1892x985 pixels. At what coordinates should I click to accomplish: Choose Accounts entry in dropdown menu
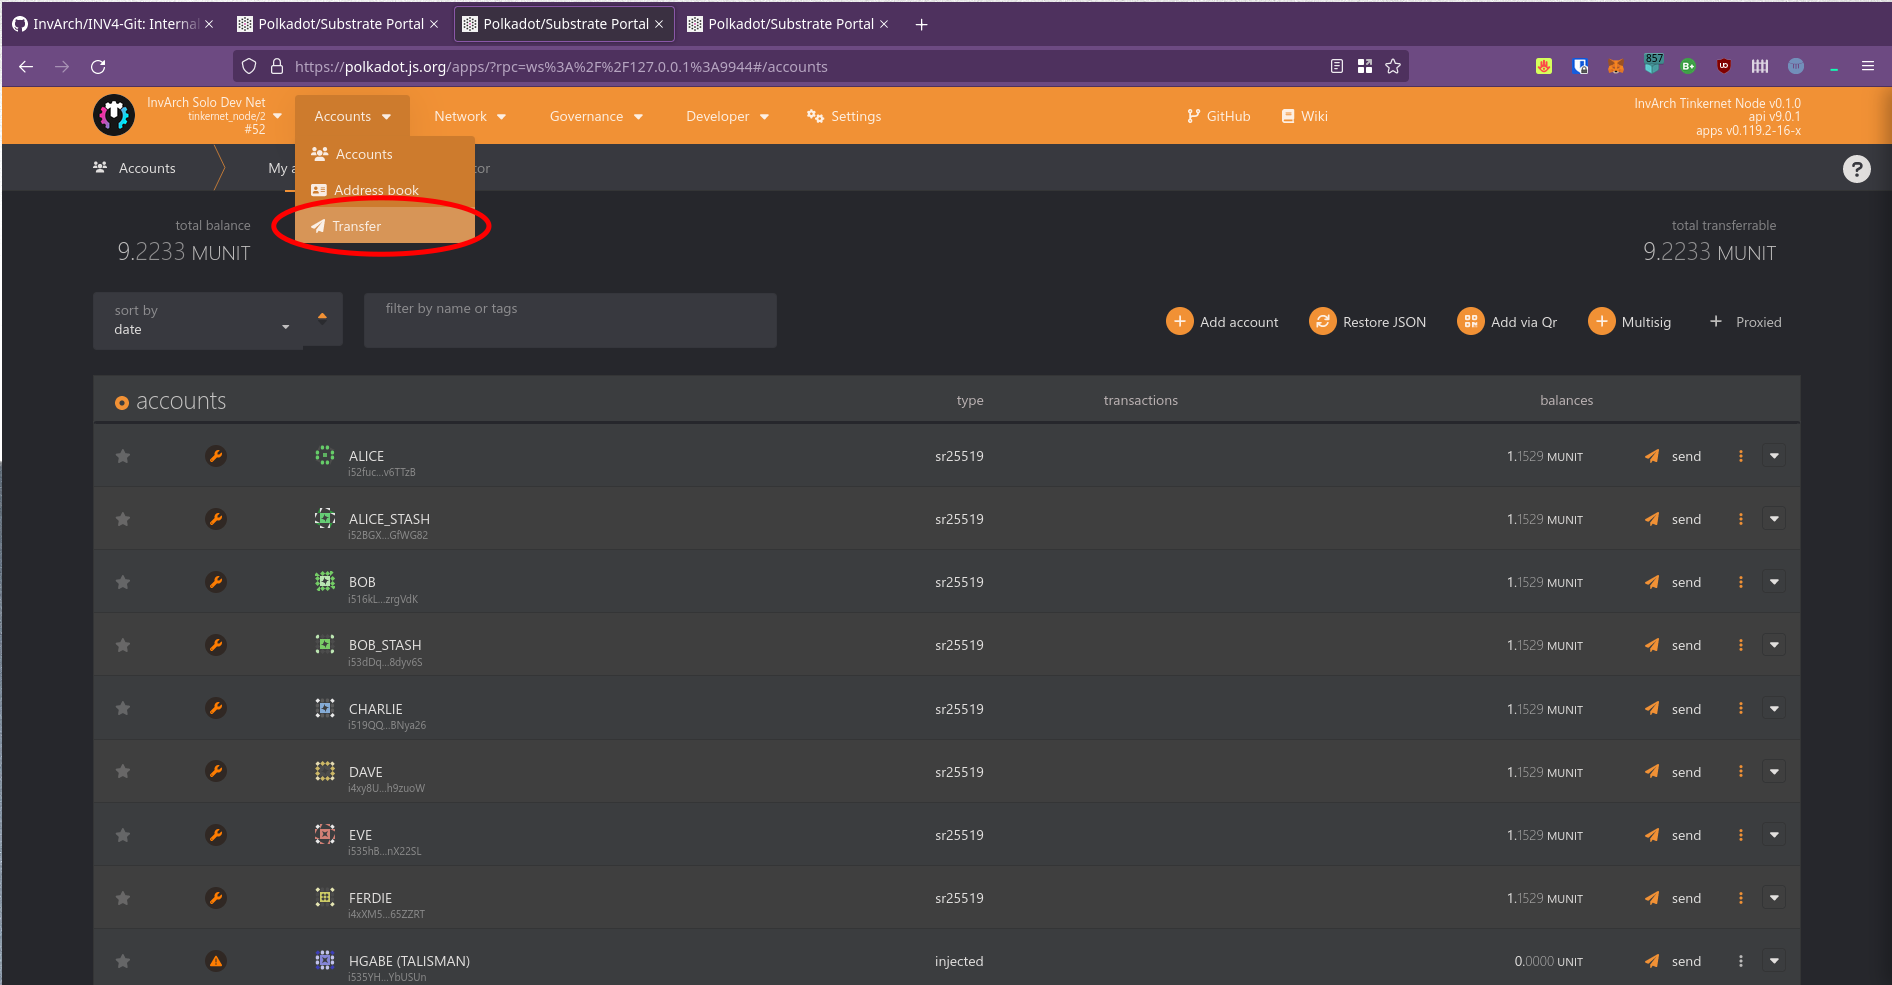(x=384, y=154)
